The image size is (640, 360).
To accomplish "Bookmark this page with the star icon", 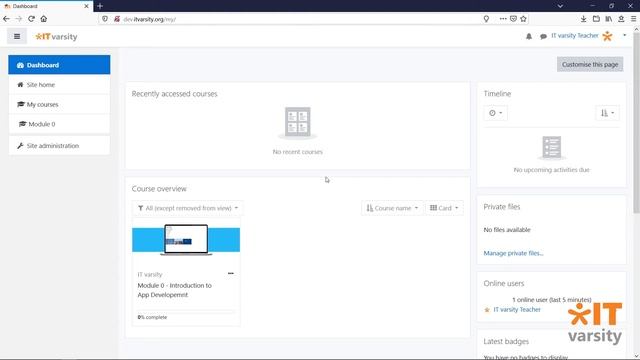I will click(x=523, y=19).
